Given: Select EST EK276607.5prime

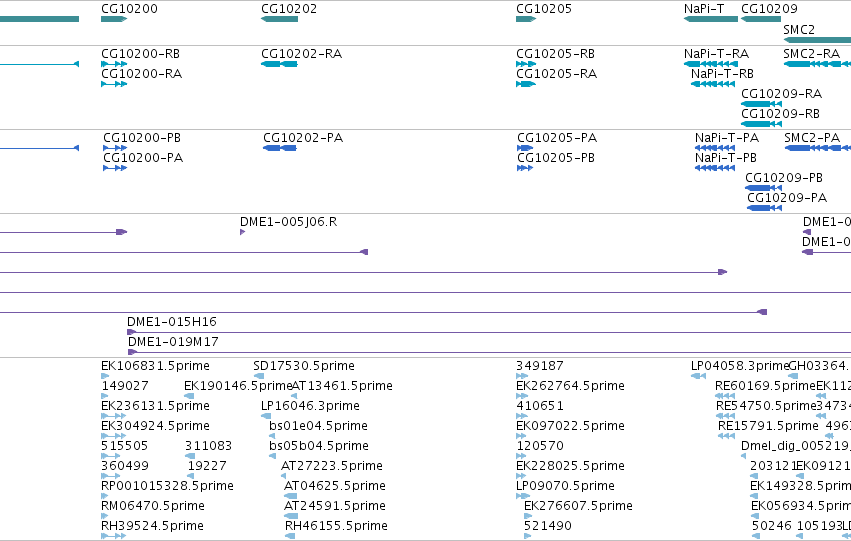Looking at the screenshot, I should pos(528,517).
